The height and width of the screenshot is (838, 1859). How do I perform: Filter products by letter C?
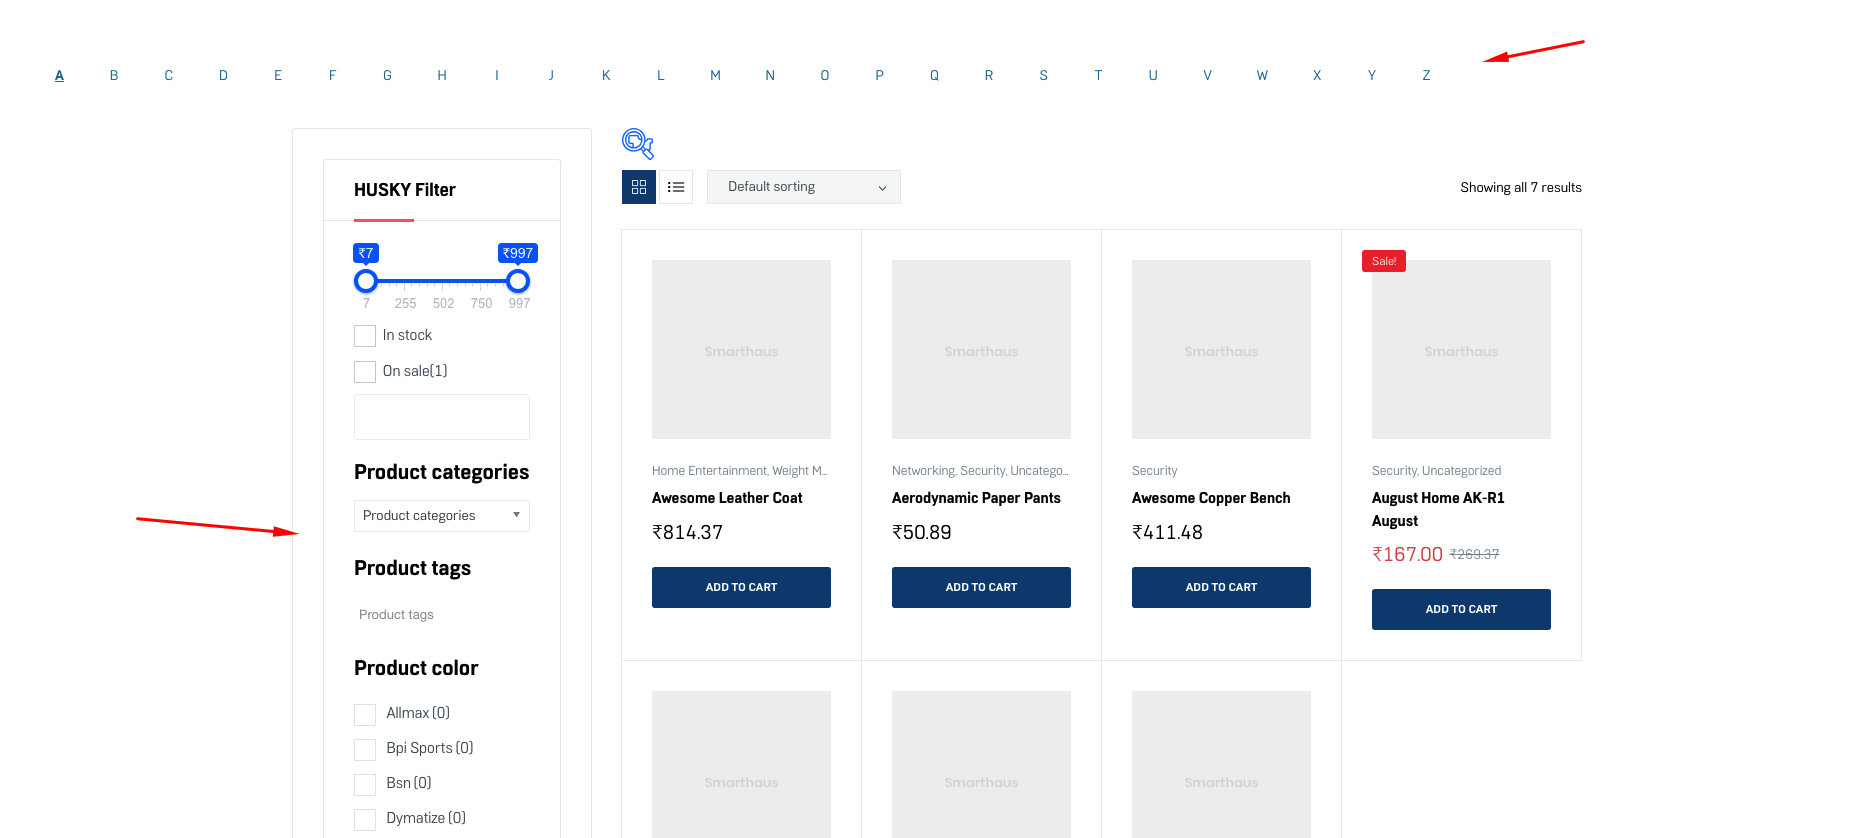(169, 75)
